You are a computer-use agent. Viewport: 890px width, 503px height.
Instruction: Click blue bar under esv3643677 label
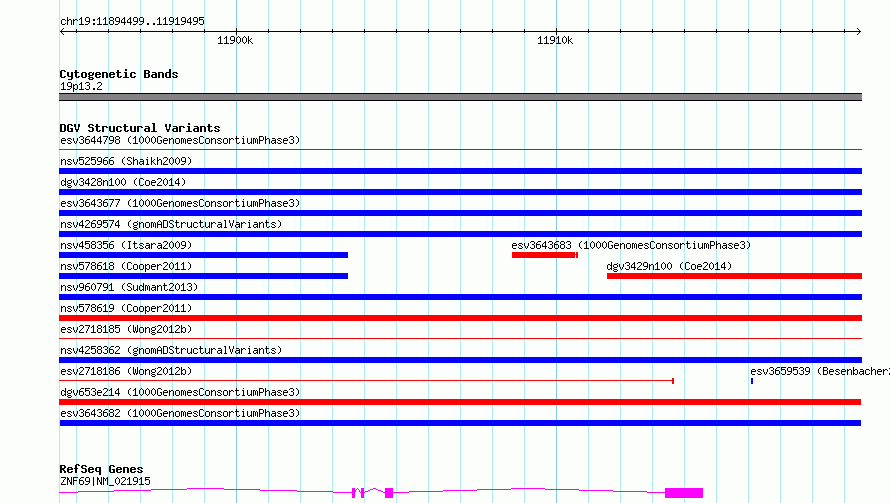[x=460, y=213]
